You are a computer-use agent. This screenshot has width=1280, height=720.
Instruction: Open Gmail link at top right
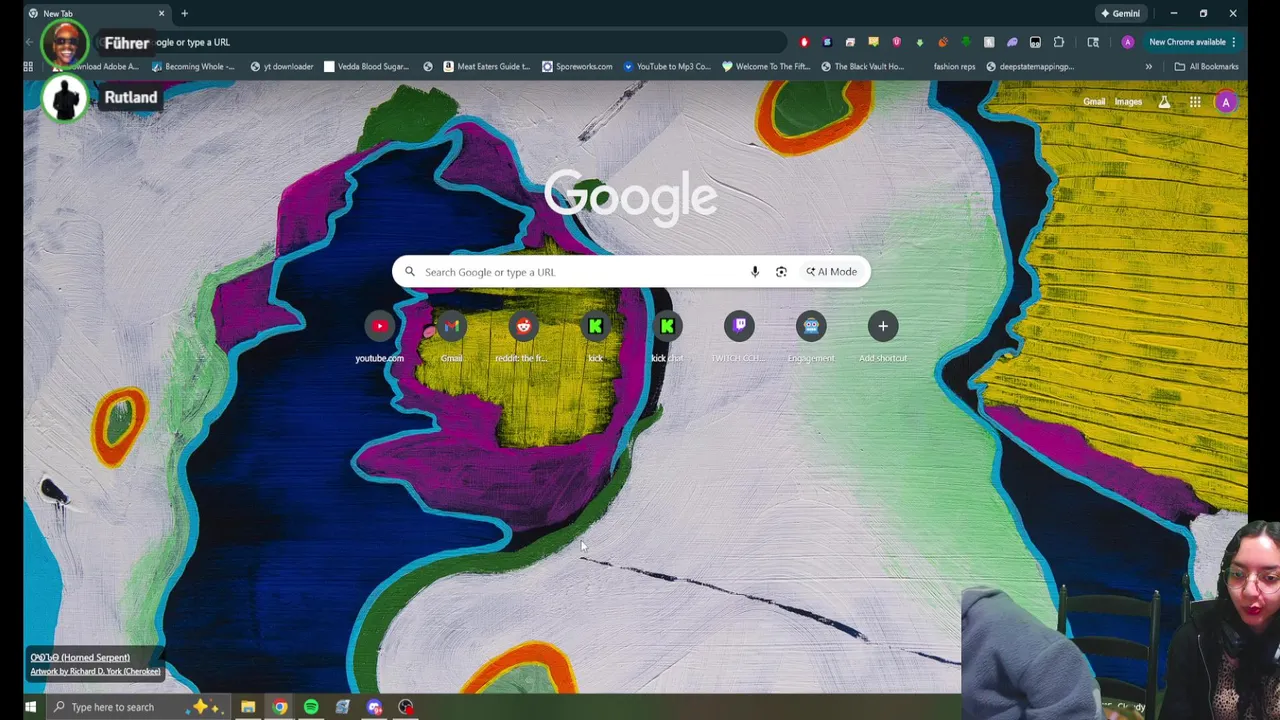pos(1094,102)
